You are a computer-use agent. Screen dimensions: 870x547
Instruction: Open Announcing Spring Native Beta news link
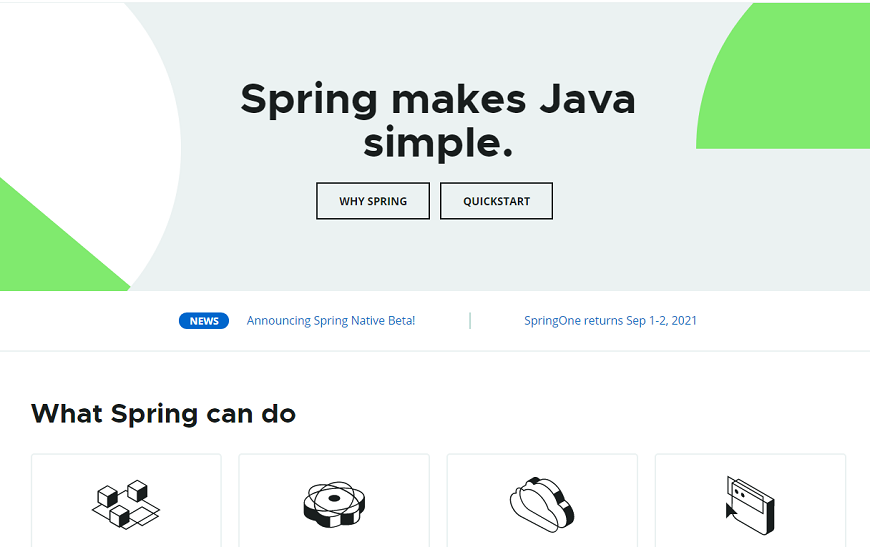tap(331, 321)
